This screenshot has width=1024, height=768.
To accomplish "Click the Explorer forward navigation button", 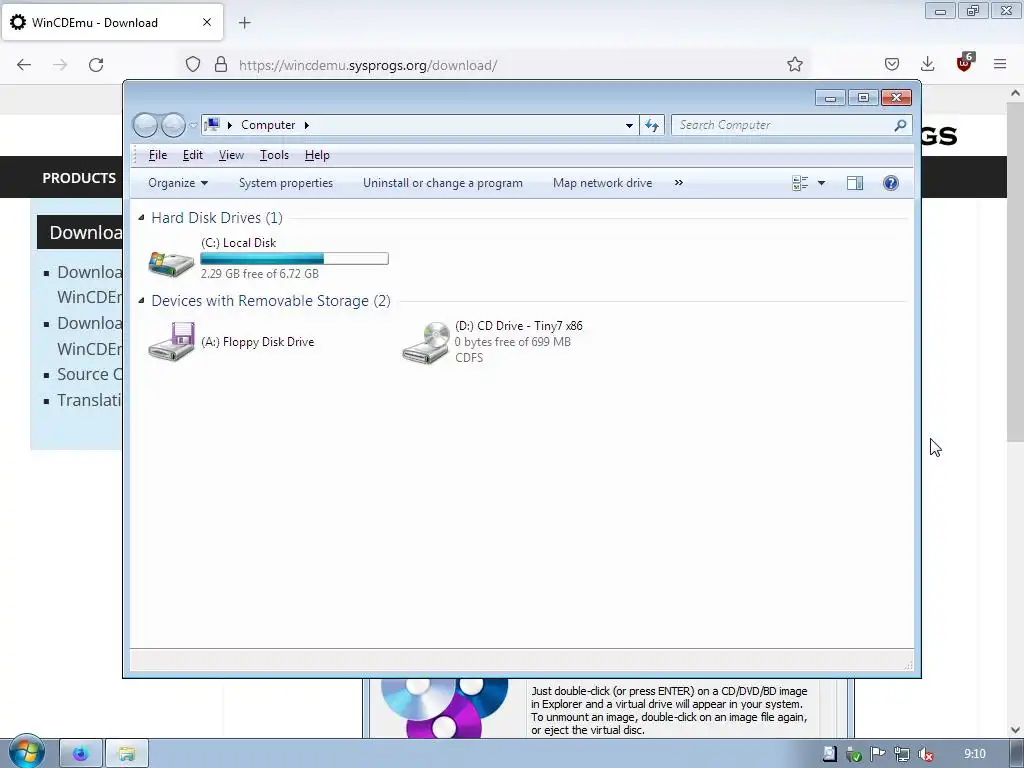I will click(173, 125).
